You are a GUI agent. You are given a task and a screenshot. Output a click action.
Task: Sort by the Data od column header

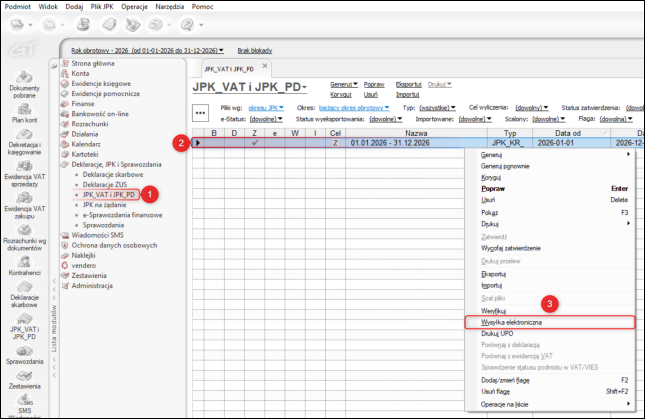[x=571, y=133]
